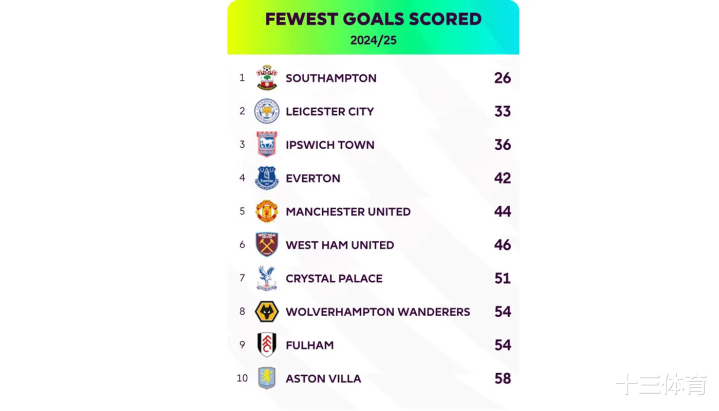
Task: Click the Fulham club badge
Action: tap(266, 345)
